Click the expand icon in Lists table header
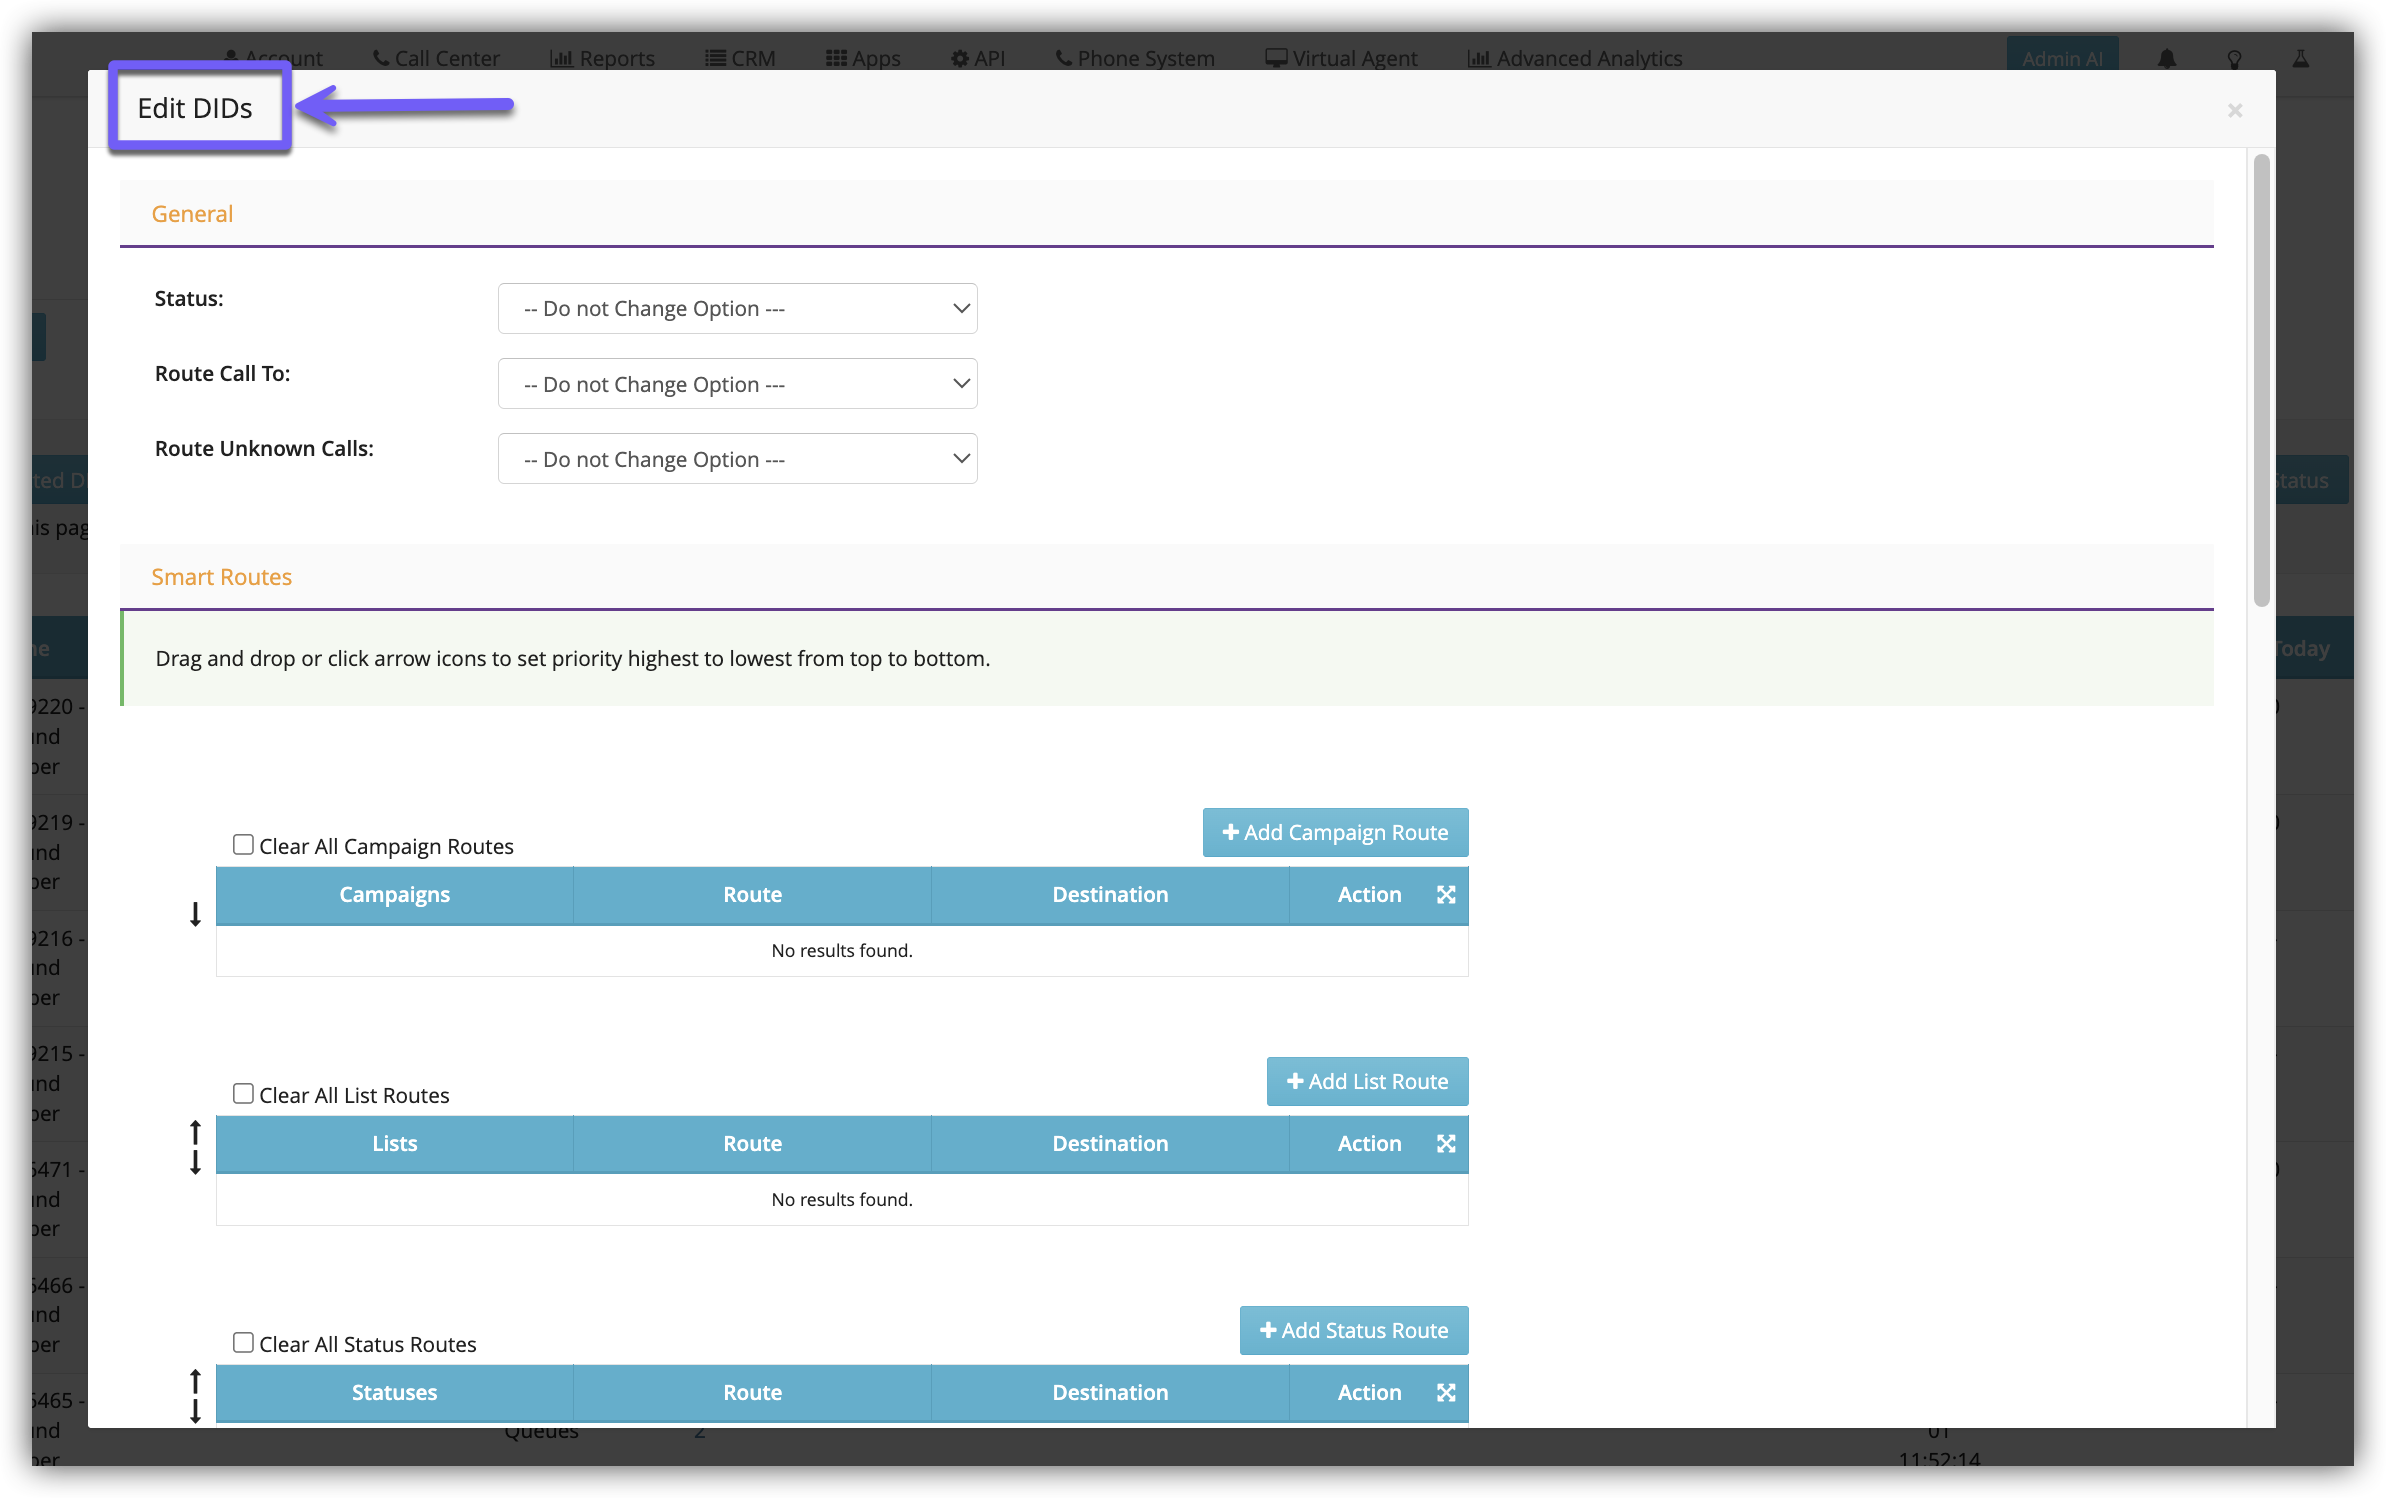The image size is (2386, 1498). click(1446, 1144)
